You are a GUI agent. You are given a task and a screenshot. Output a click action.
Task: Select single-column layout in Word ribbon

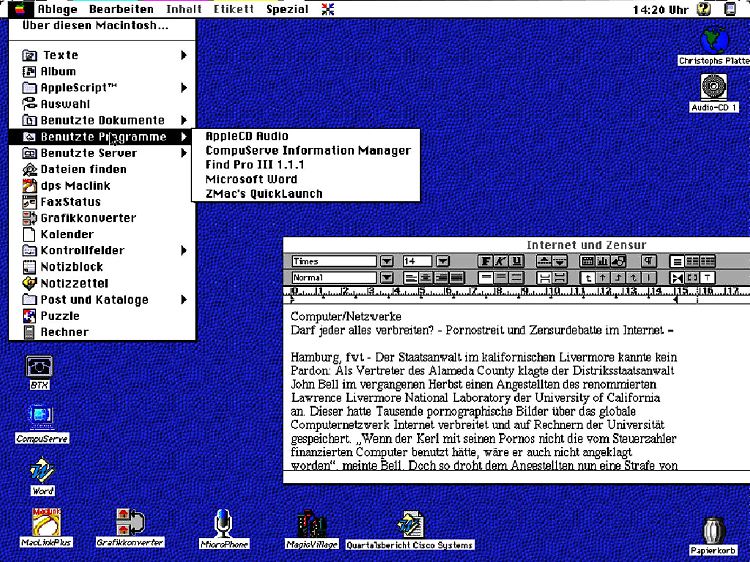pyautogui.click(x=677, y=261)
